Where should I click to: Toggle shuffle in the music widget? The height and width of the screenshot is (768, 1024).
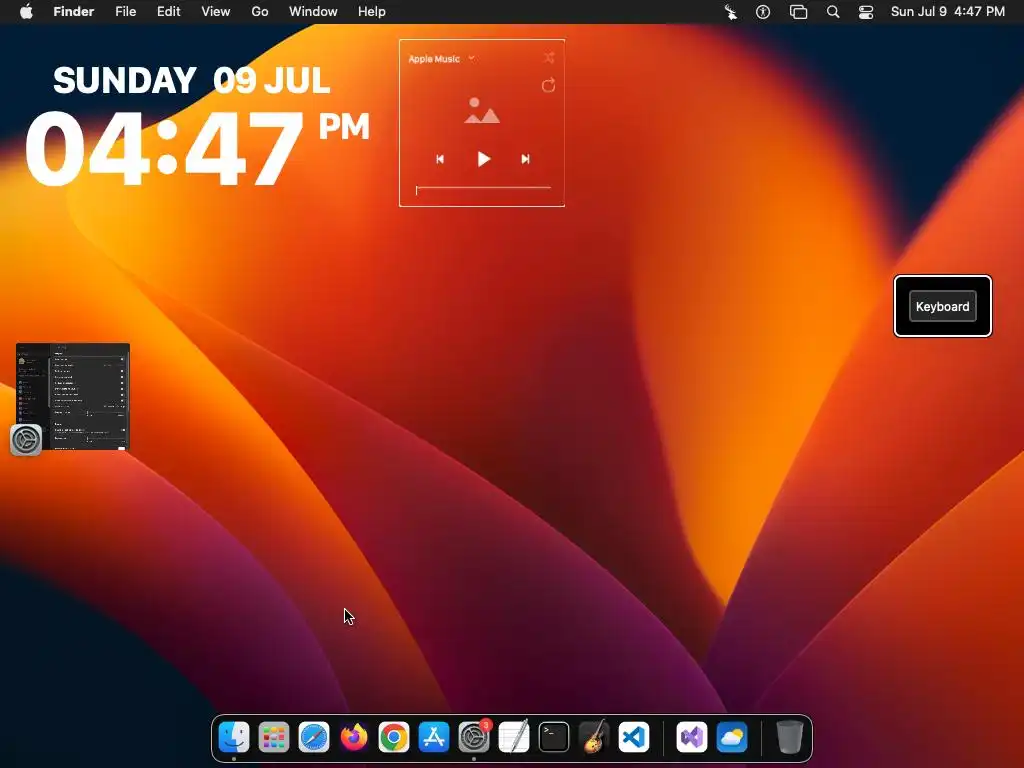point(549,58)
